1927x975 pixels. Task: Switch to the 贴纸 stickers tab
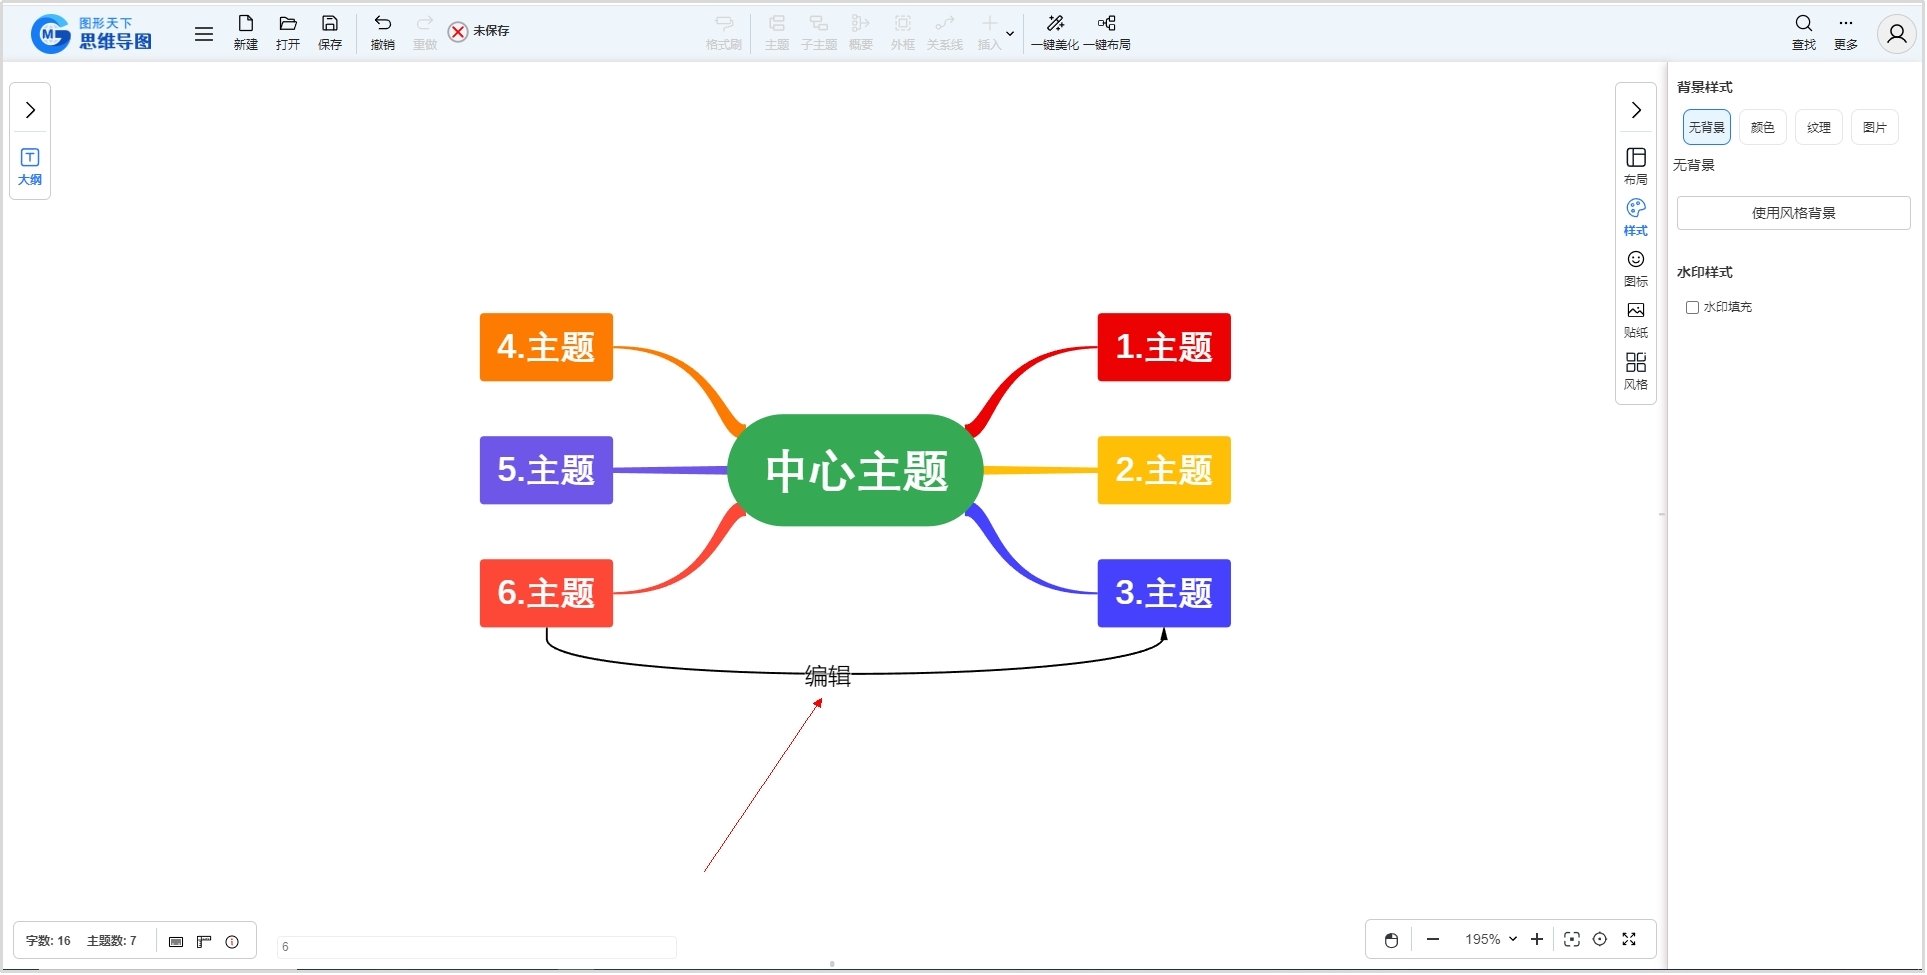[1636, 320]
